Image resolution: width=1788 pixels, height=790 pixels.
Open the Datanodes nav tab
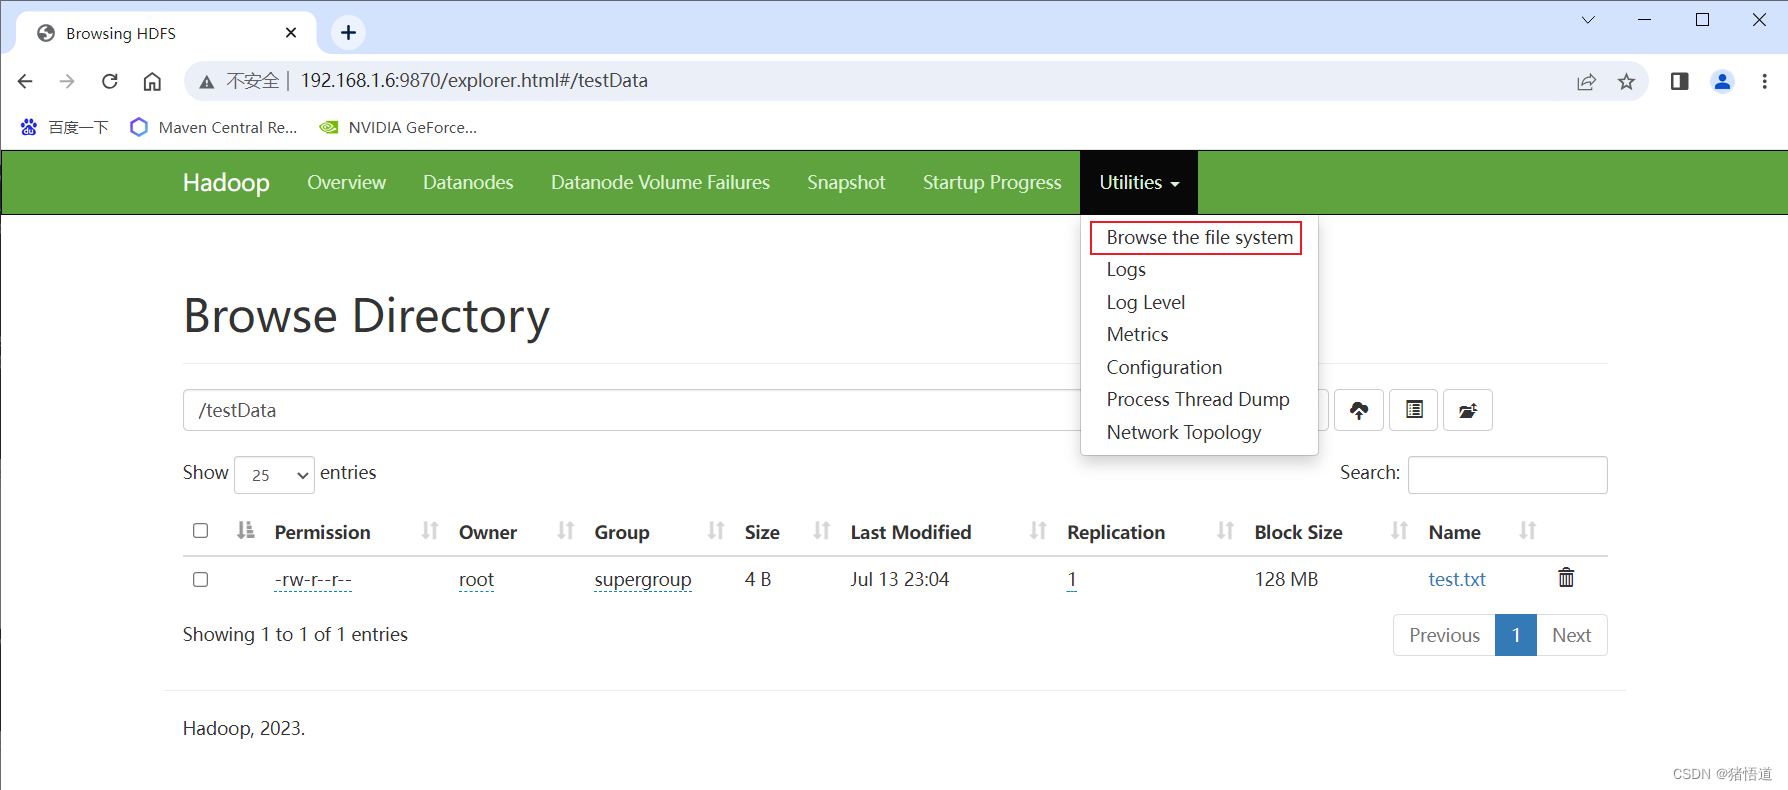468,182
